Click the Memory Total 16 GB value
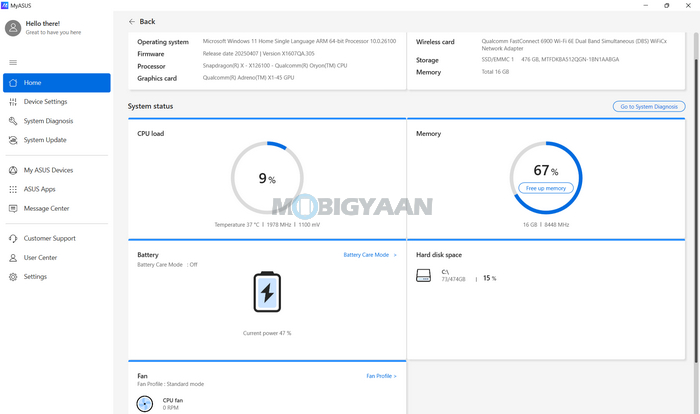Image resolution: width=700 pixels, height=414 pixels. (495, 72)
